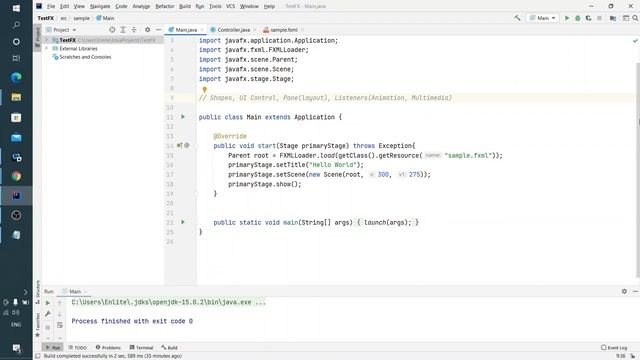Open the Problems tool window
This screenshot has height=360, width=640.
tap(108, 347)
